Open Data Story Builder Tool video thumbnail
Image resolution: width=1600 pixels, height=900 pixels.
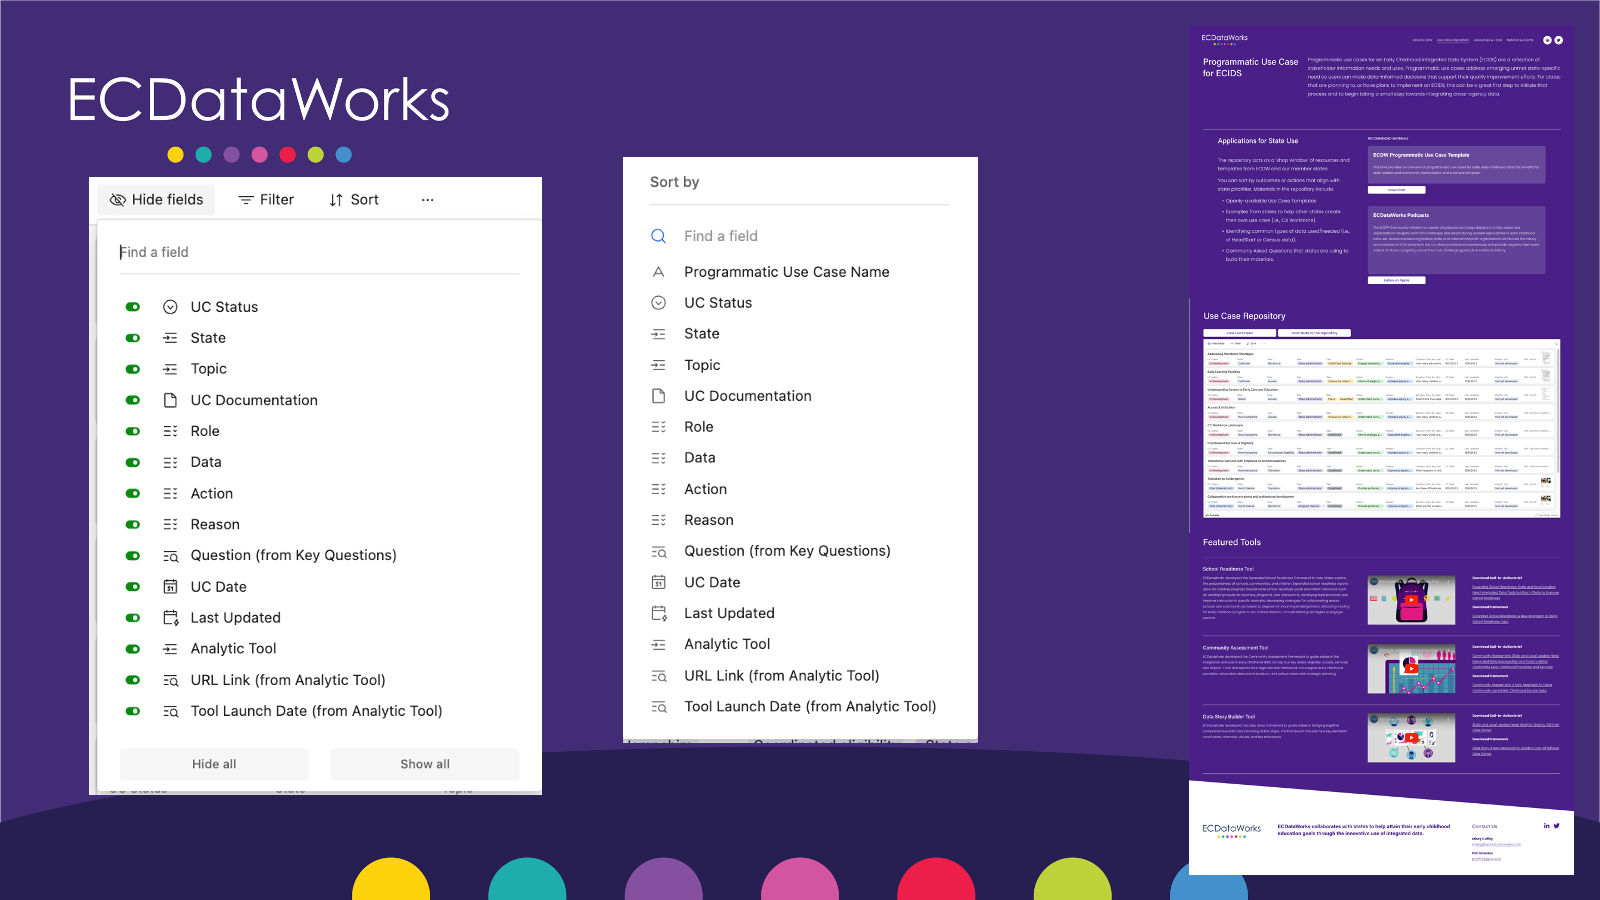(1411, 738)
